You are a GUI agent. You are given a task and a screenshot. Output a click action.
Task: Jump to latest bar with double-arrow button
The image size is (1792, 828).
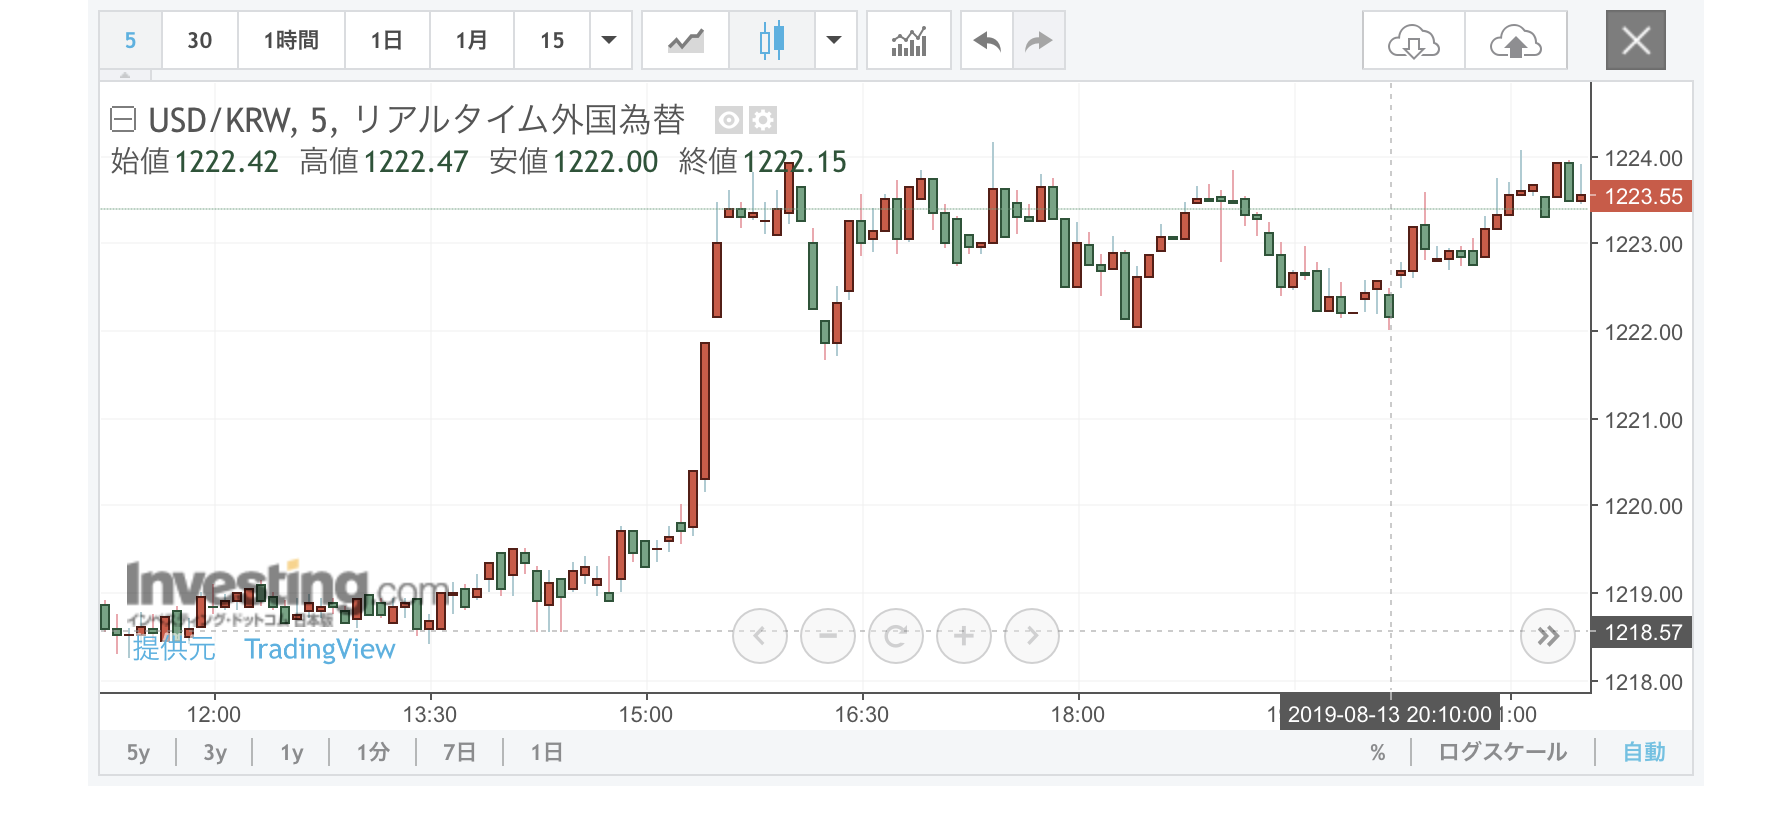coord(1547,636)
